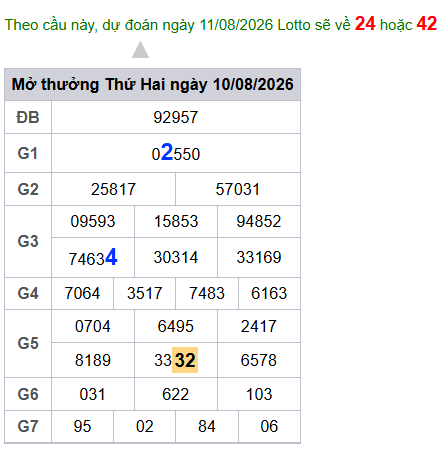
Task: Click the red predicted number 42
Action: click(427, 24)
